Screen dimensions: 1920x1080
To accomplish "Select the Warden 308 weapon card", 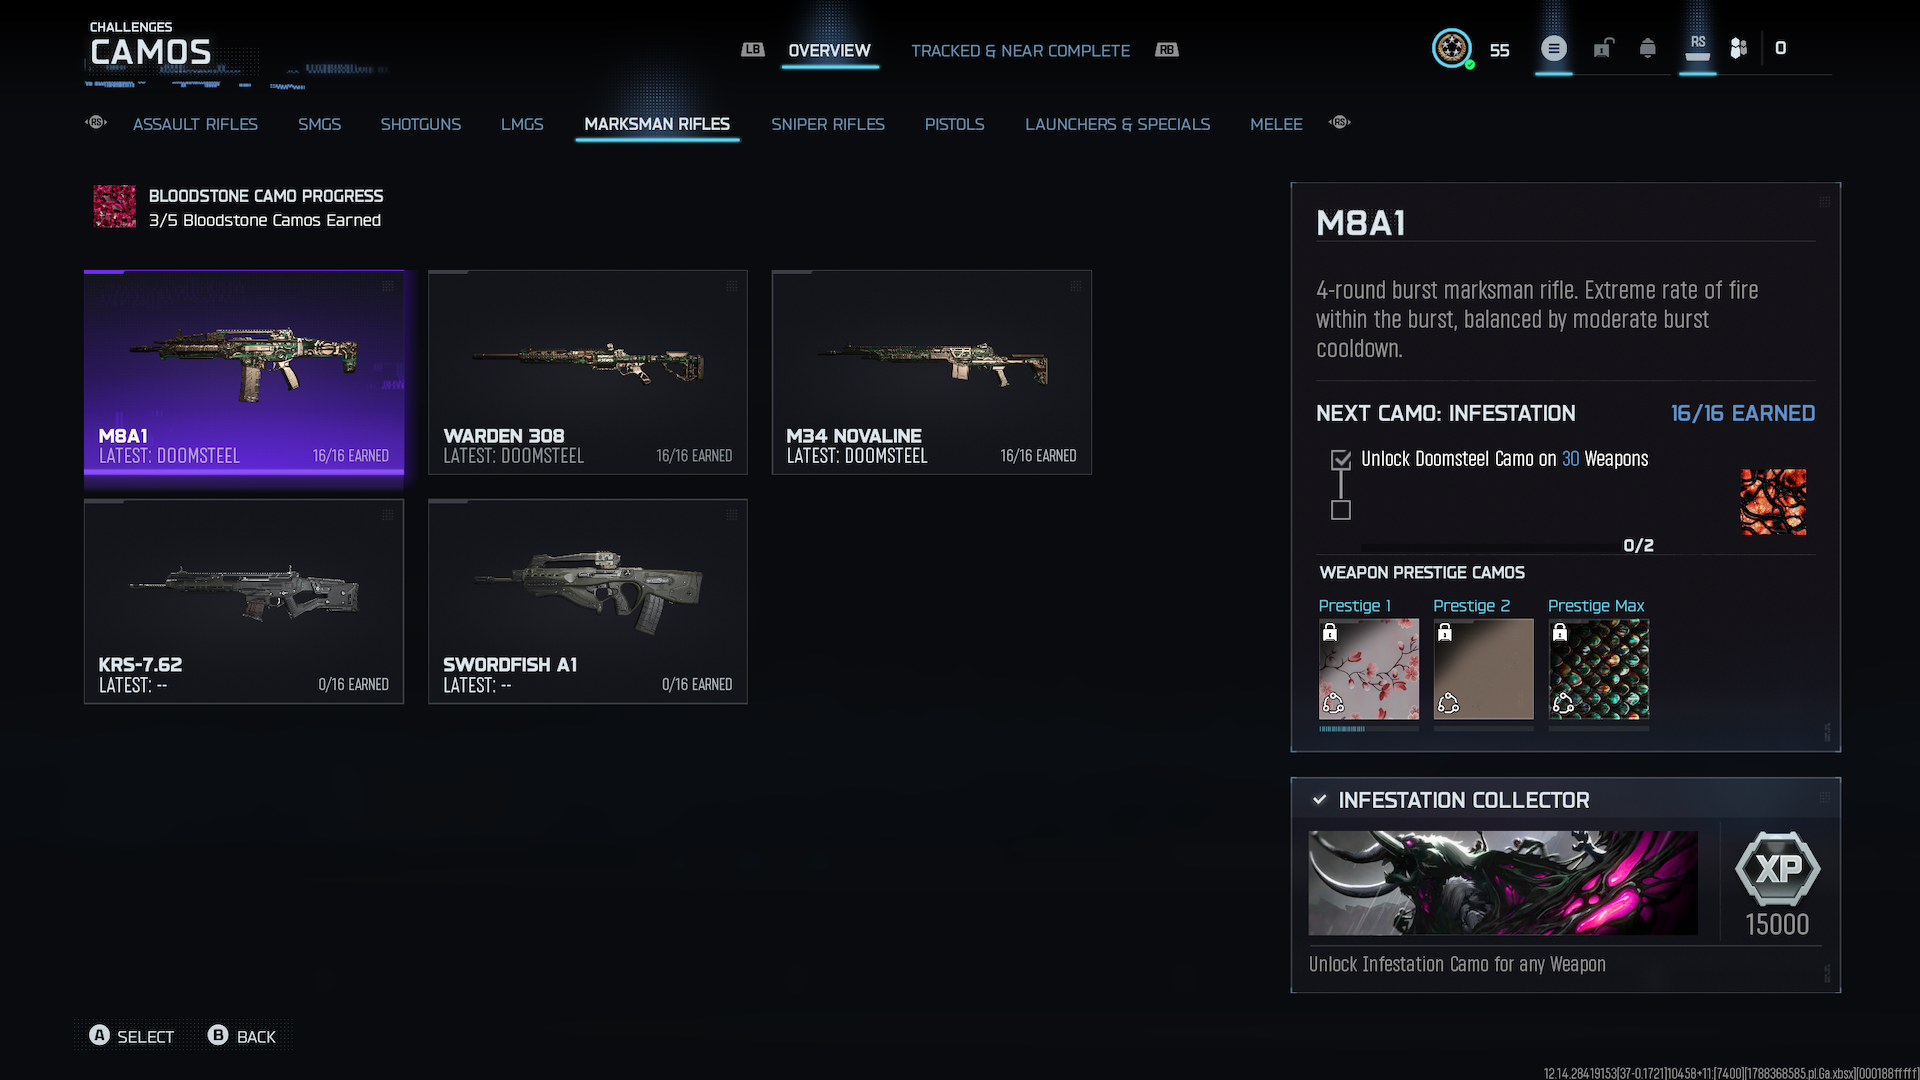I will [588, 372].
